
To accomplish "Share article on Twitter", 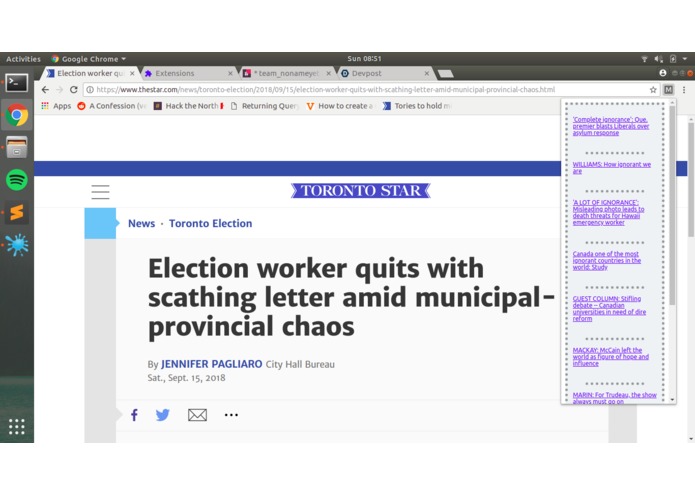I will pos(163,415).
